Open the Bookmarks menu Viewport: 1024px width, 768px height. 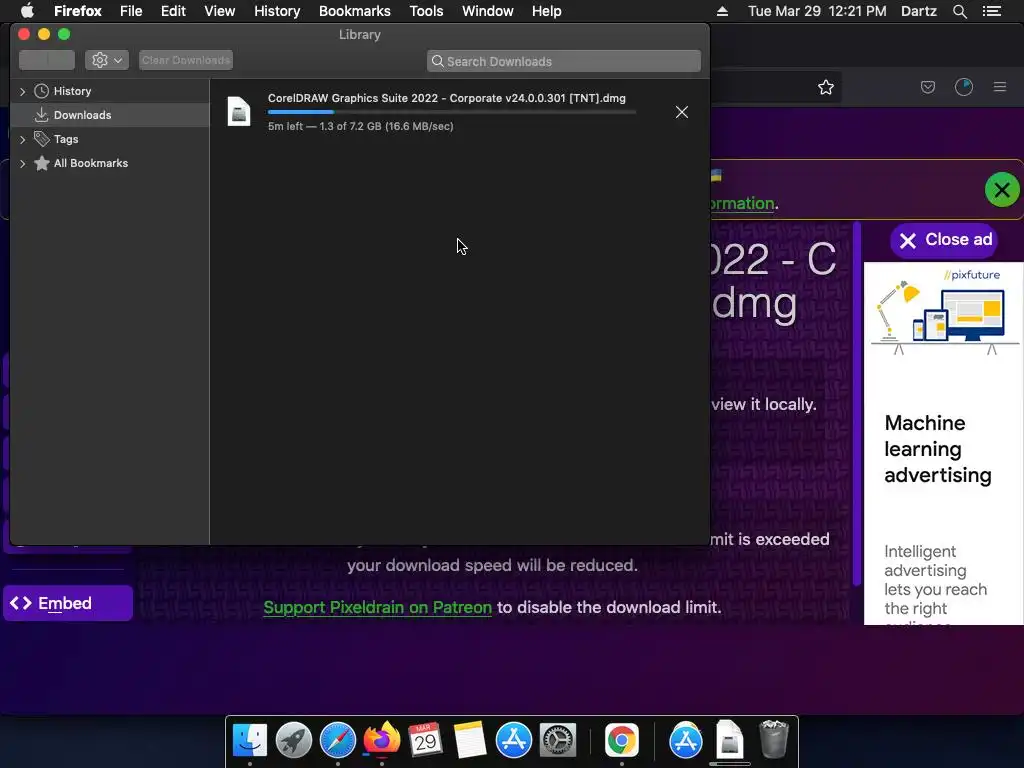point(355,11)
